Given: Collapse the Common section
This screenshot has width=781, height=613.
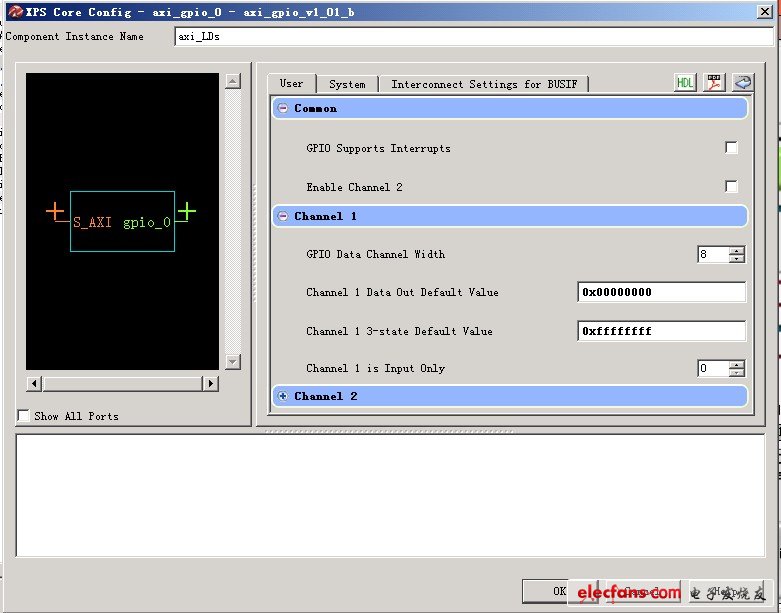Looking at the screenshot, I should [x=283, y=108].
